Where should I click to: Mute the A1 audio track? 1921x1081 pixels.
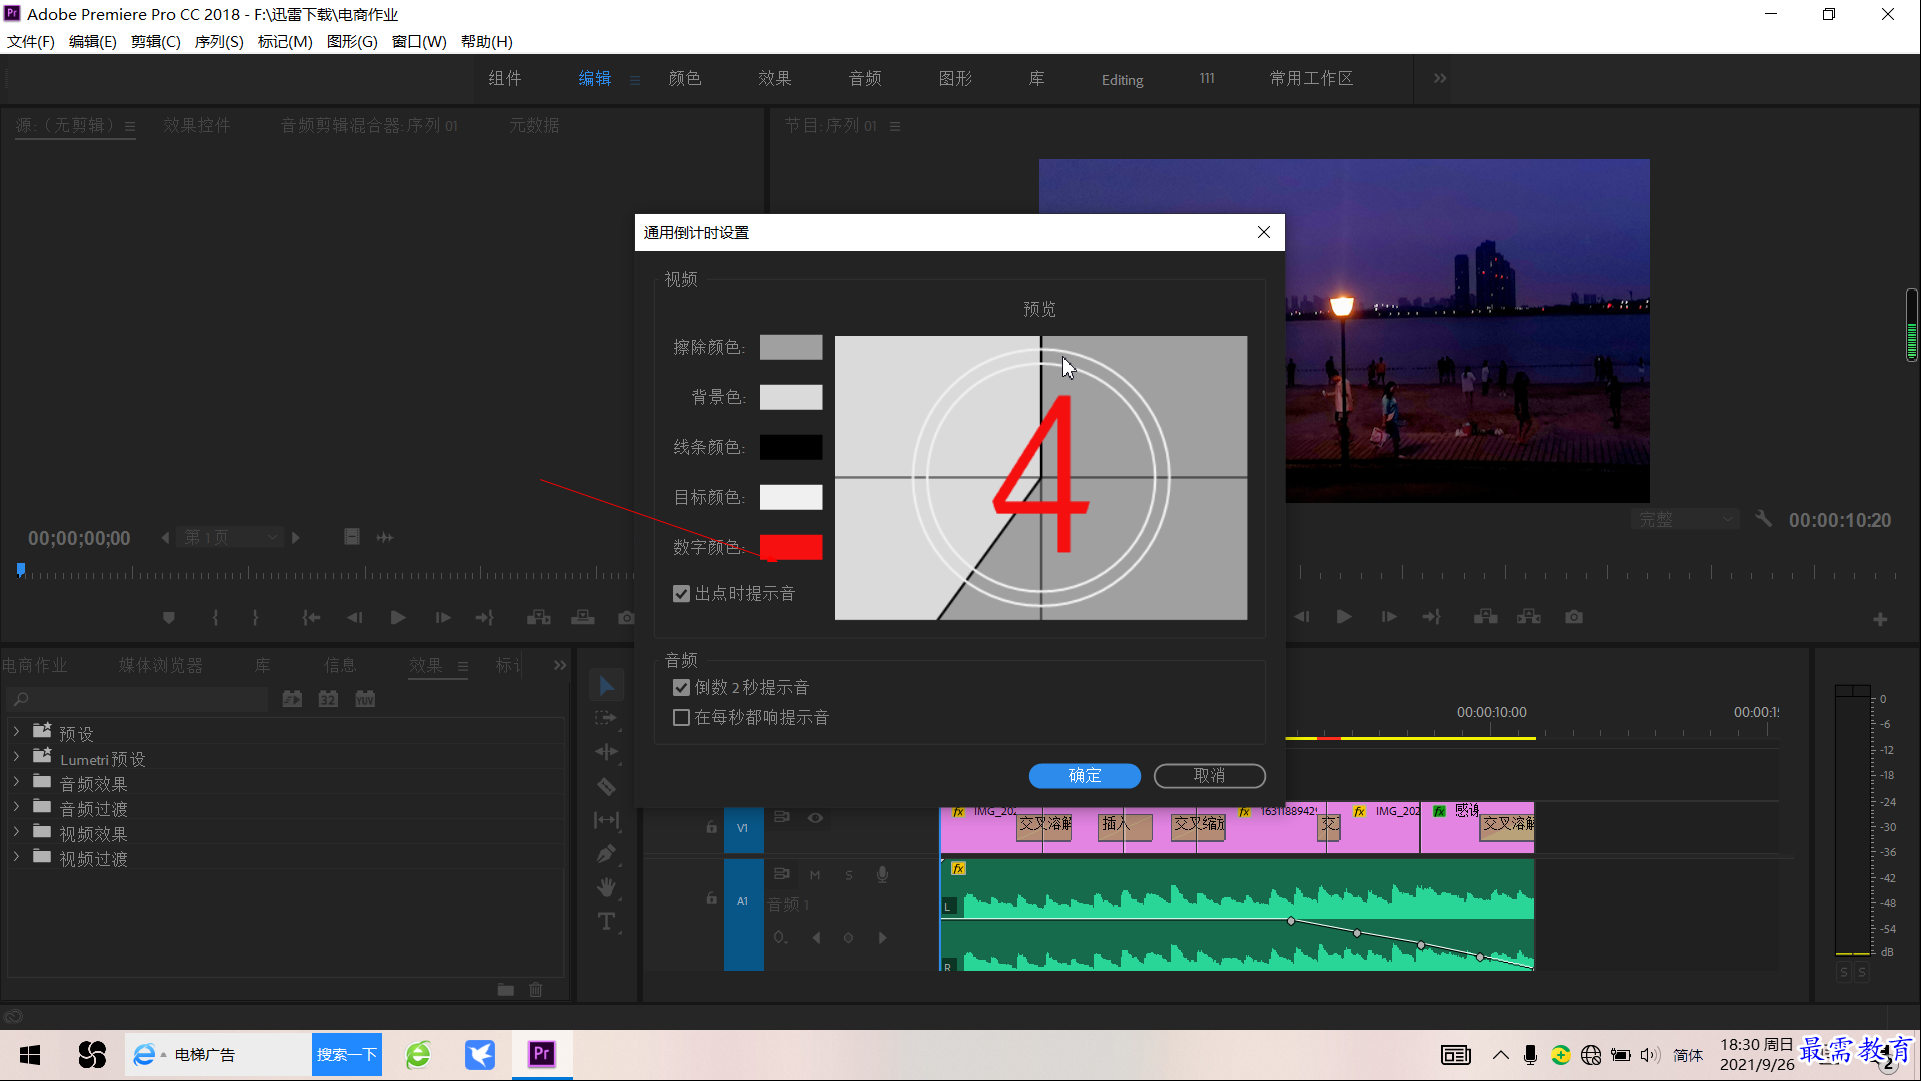pos(815,875)
